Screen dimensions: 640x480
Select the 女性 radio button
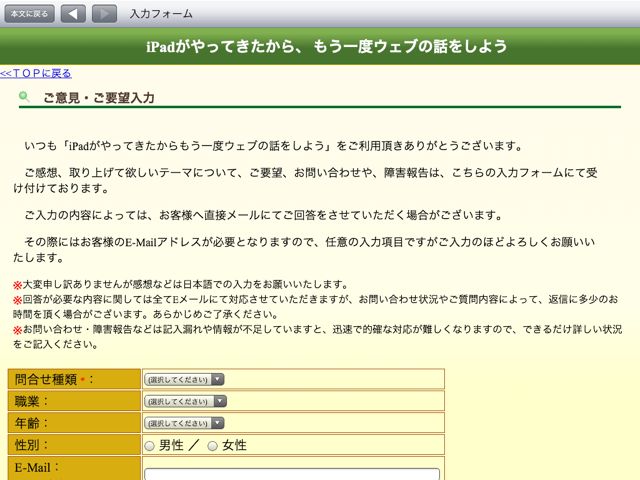(x=212, y=446)
